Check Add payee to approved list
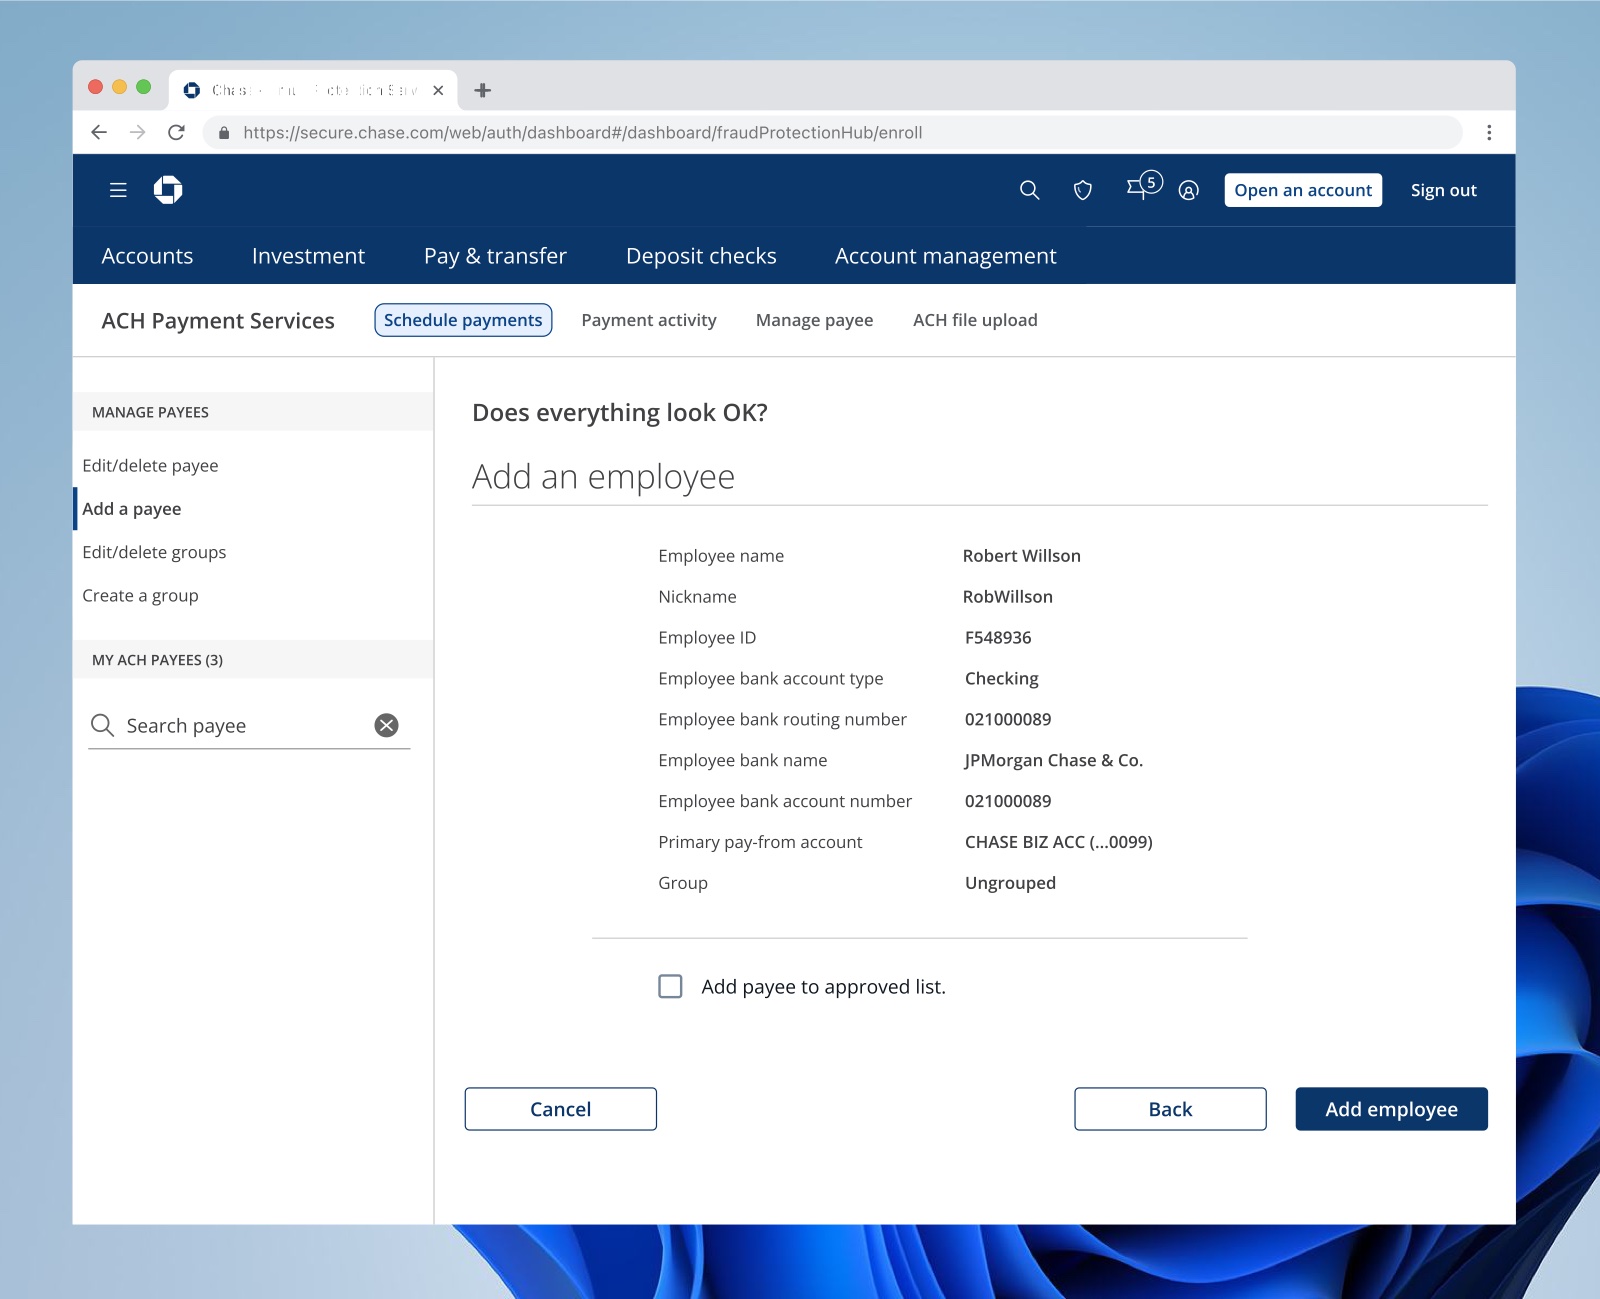Viewport: 1600px width, 1299px height. (x=671, y=987)
